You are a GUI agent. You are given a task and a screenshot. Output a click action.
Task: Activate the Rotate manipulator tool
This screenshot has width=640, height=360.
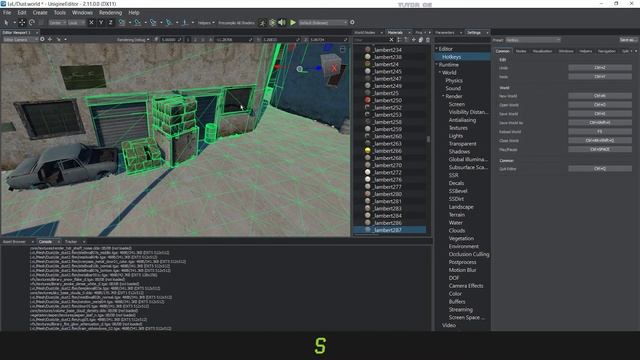point(32,22)
